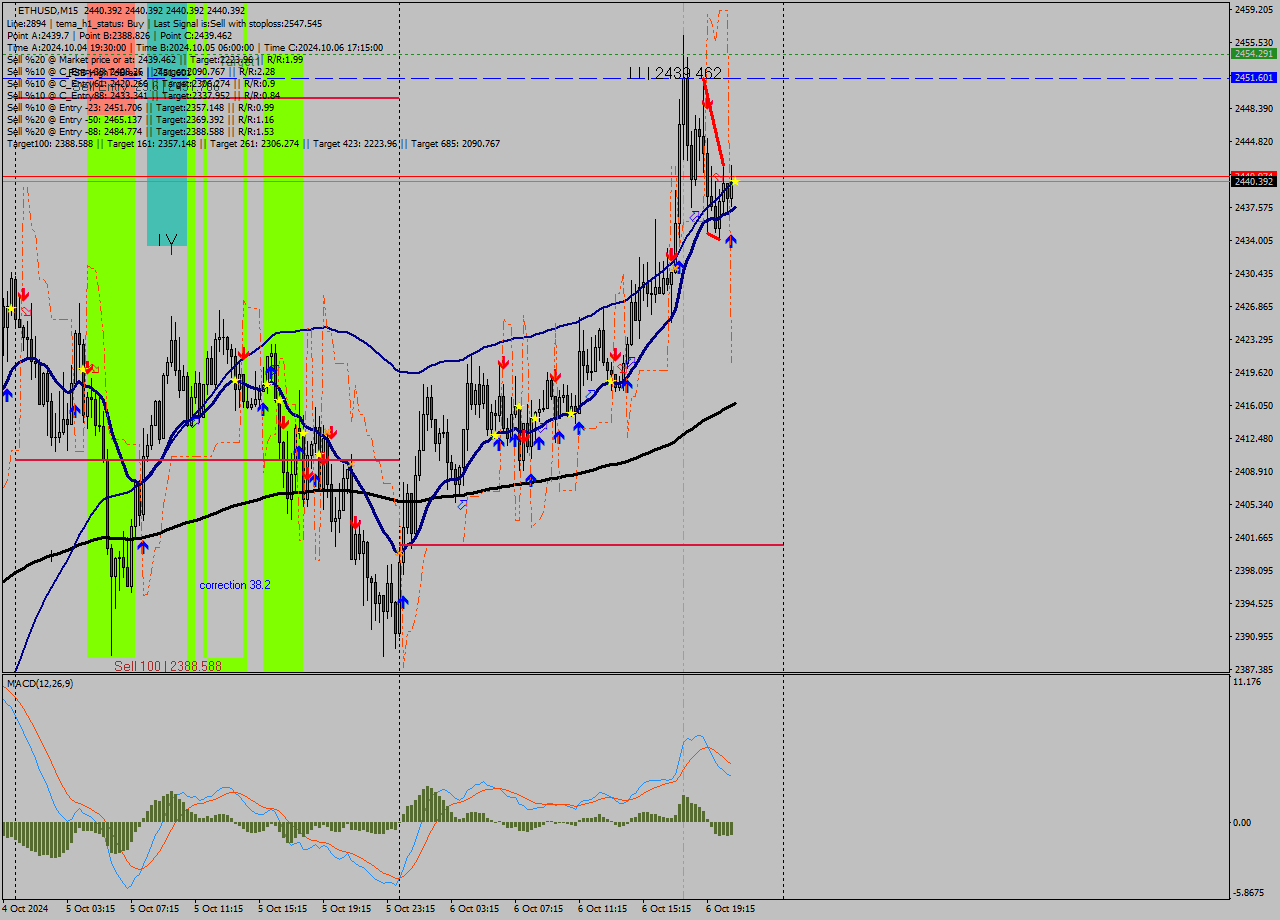This screenshot has width=1280, height=920.
Task: Click the -5.8675 MACD axis value
Action: coord(1250,893)
